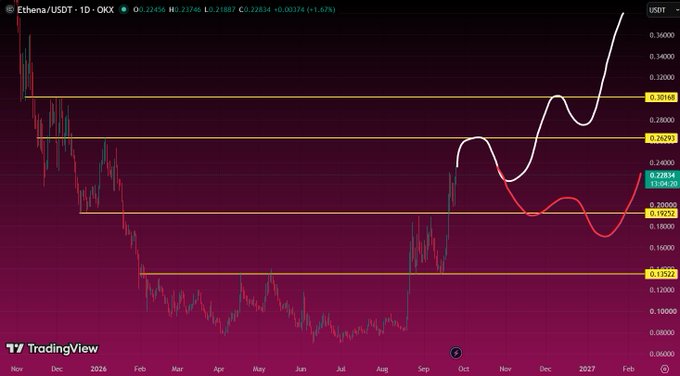Click the Sep label on time axis
Screen dimensions: 680x376
[423, 369]
